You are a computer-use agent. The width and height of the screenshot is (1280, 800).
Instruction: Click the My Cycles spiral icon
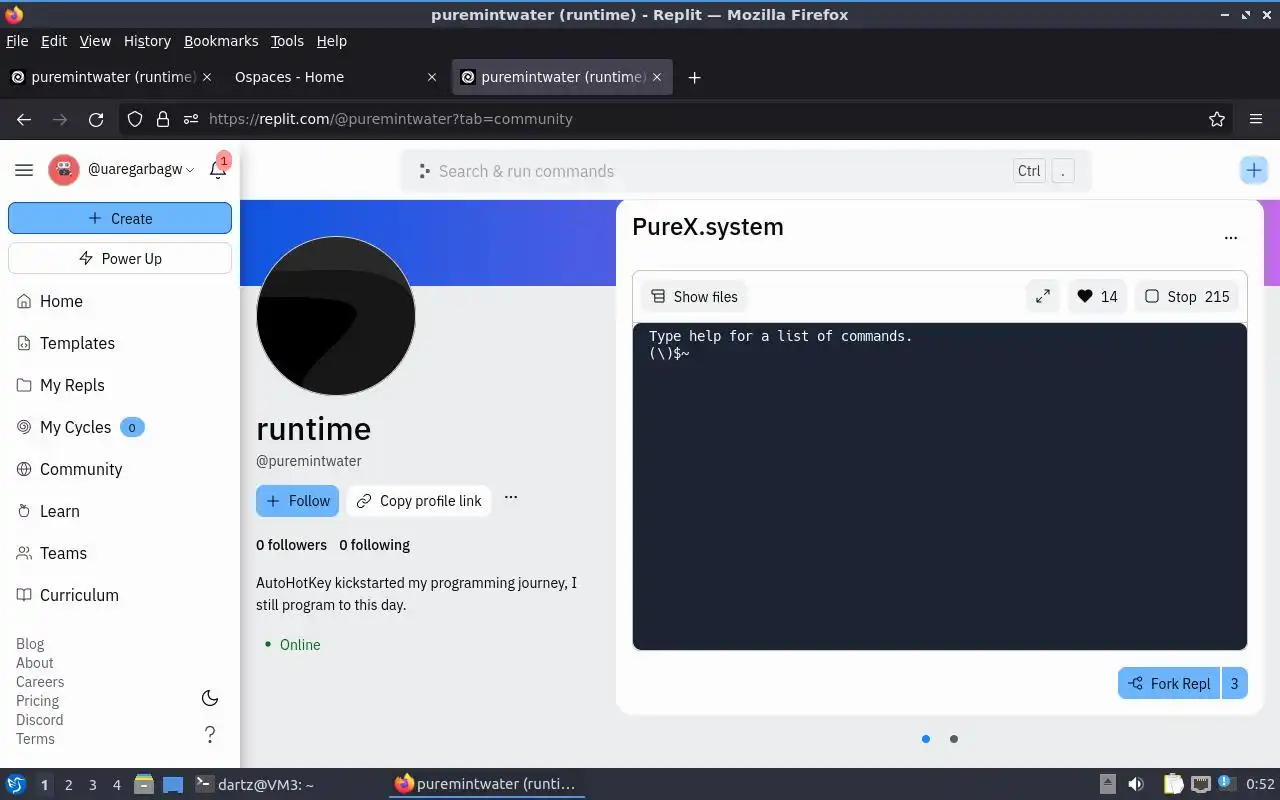(24, 427)
